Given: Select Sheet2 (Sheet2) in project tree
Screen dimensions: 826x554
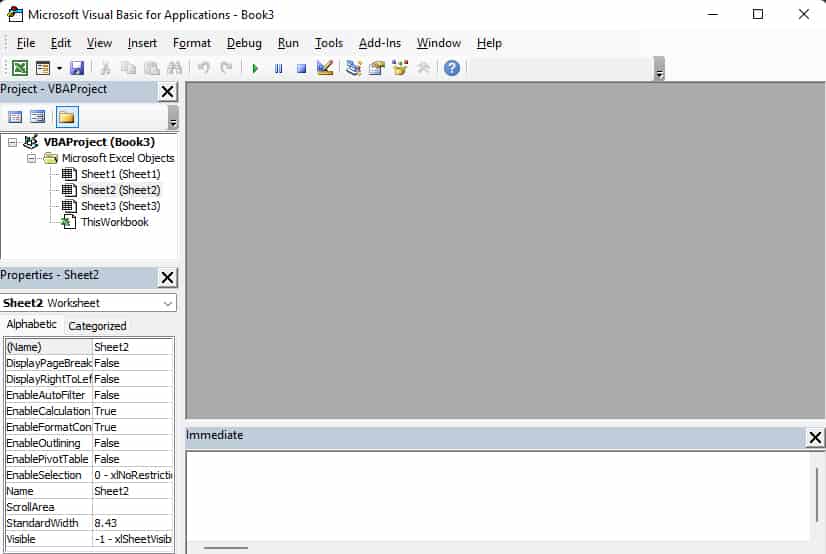Looking at the screenshot, I should coord(121,190).
